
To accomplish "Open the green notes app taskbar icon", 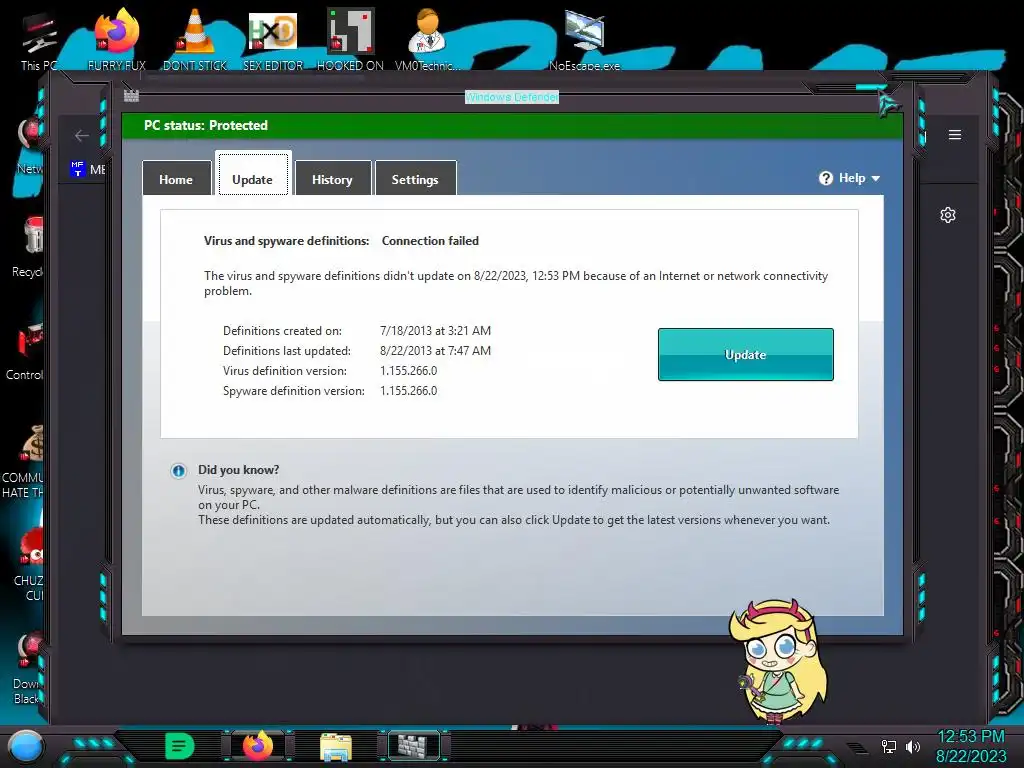I will pos(180,746).
